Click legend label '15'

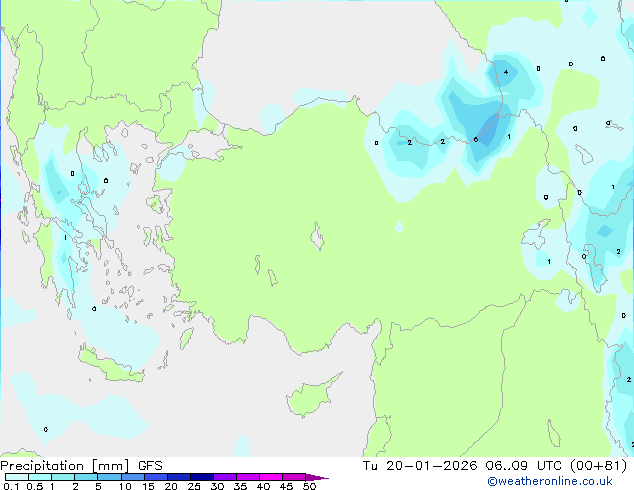click(x=148, y=486)
